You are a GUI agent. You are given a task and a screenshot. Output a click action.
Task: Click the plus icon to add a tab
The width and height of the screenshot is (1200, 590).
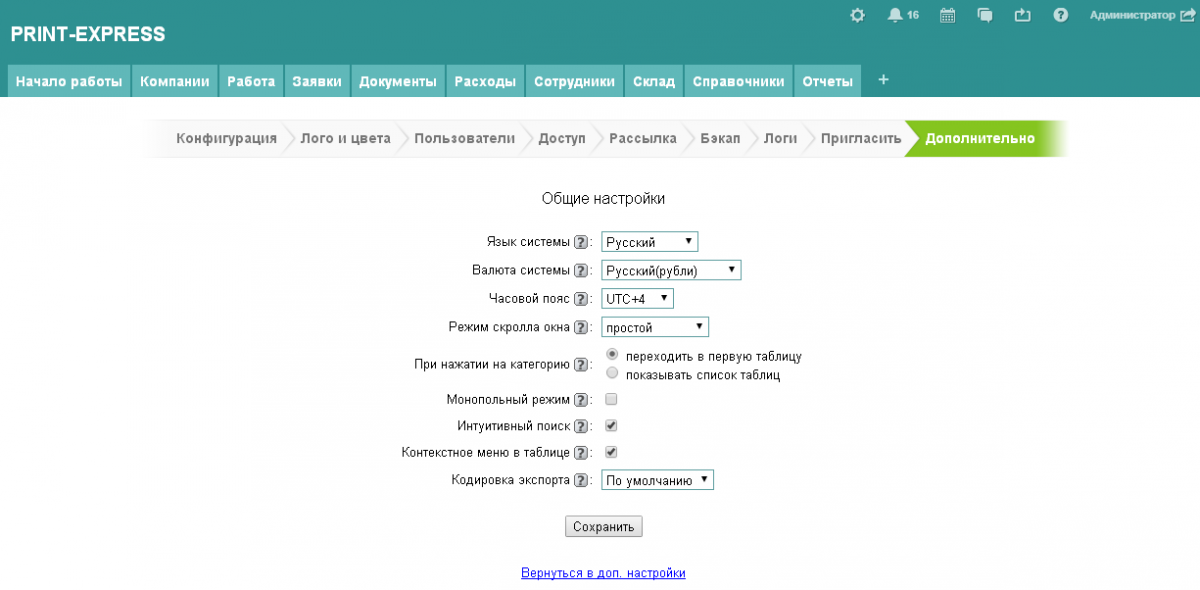click(883, 80)
